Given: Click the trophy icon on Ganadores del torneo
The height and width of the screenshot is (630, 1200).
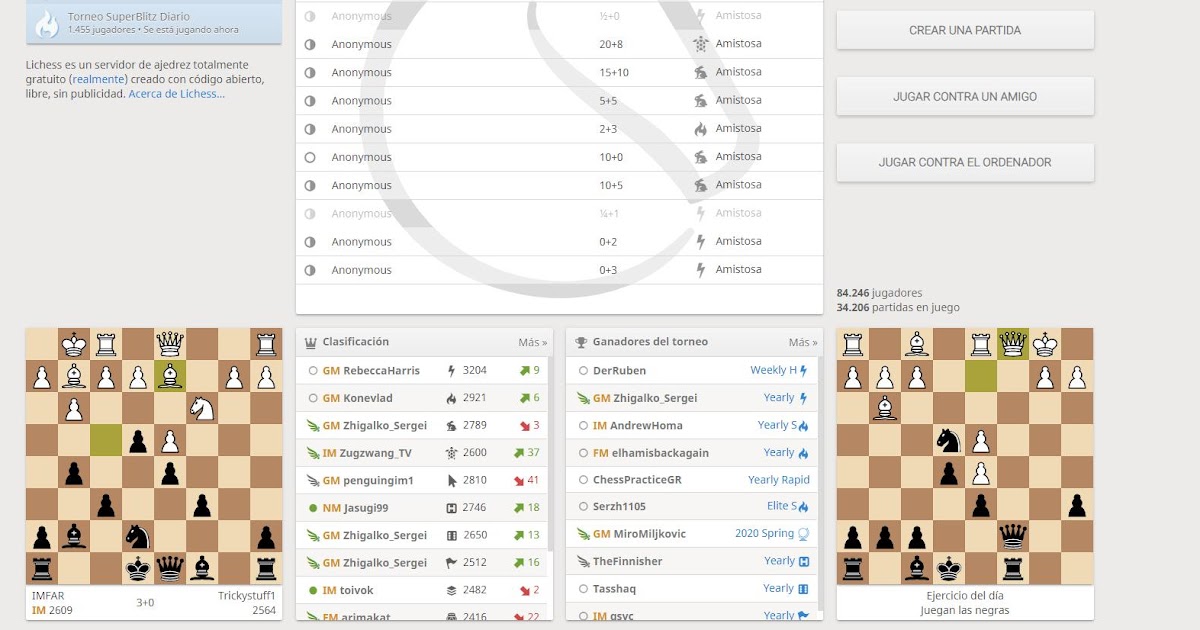Looking at the screenshot, I should [x=580, y=341].
